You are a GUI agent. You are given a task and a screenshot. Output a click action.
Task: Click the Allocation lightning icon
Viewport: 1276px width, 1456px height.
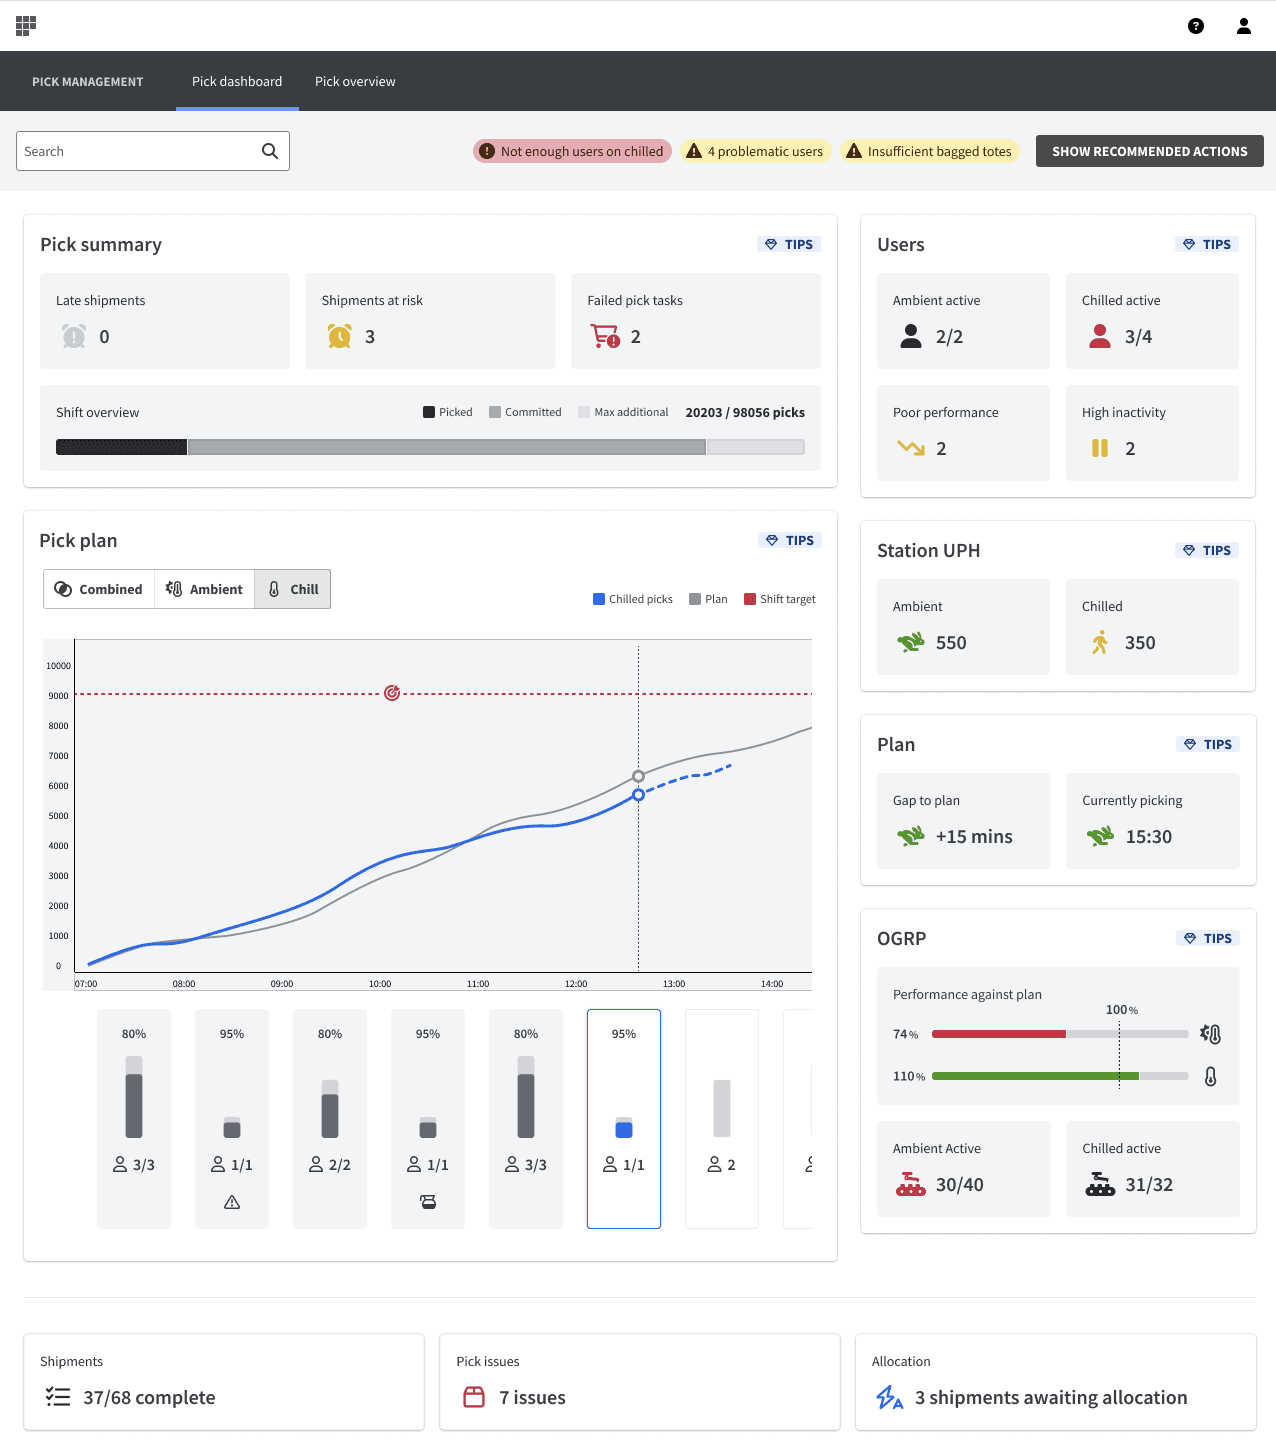point(889,1397)
